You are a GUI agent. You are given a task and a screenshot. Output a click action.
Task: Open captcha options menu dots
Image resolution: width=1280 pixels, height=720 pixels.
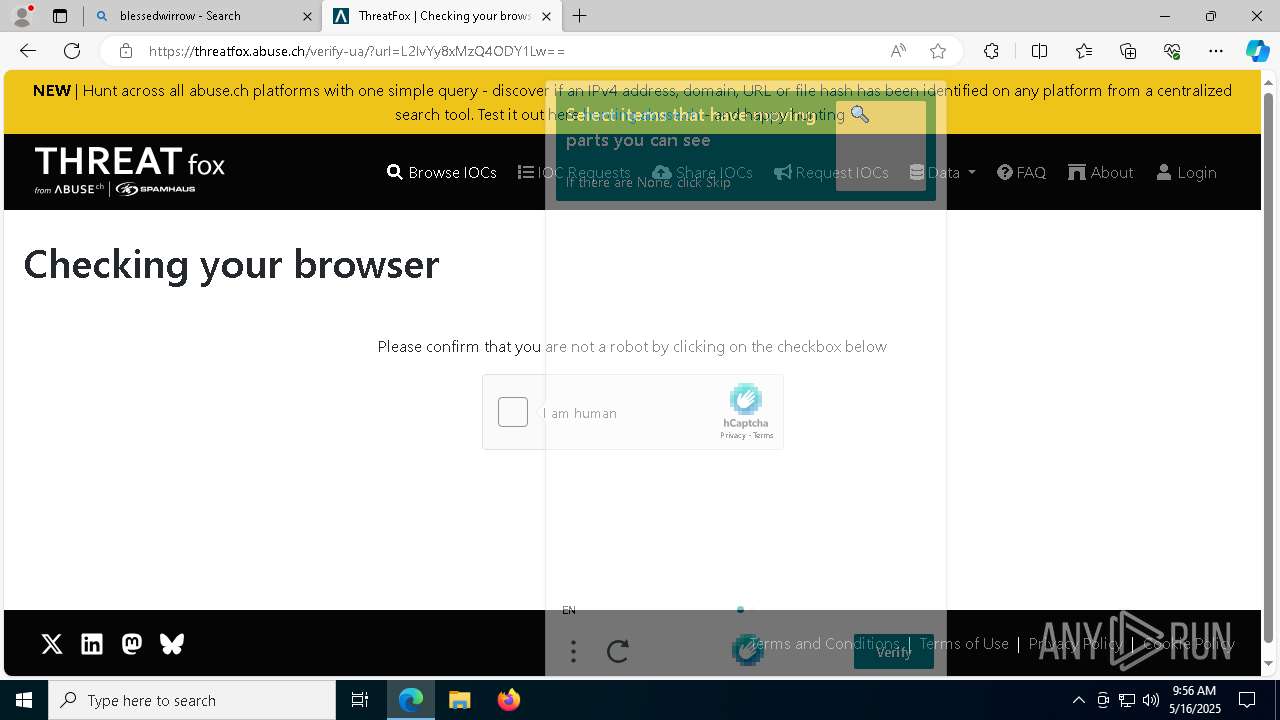click(573, 652)
